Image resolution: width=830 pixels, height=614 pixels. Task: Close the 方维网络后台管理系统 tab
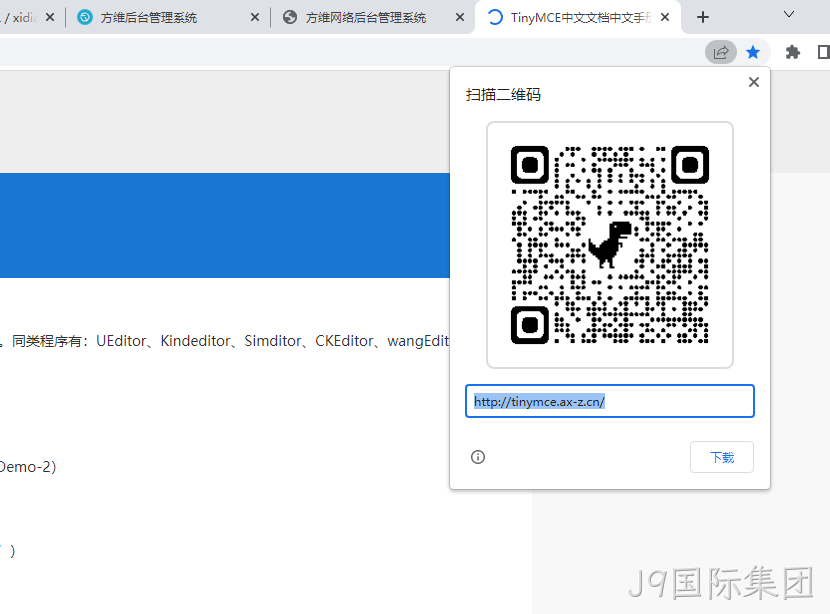pyautogui.click(x=460, y=17)
